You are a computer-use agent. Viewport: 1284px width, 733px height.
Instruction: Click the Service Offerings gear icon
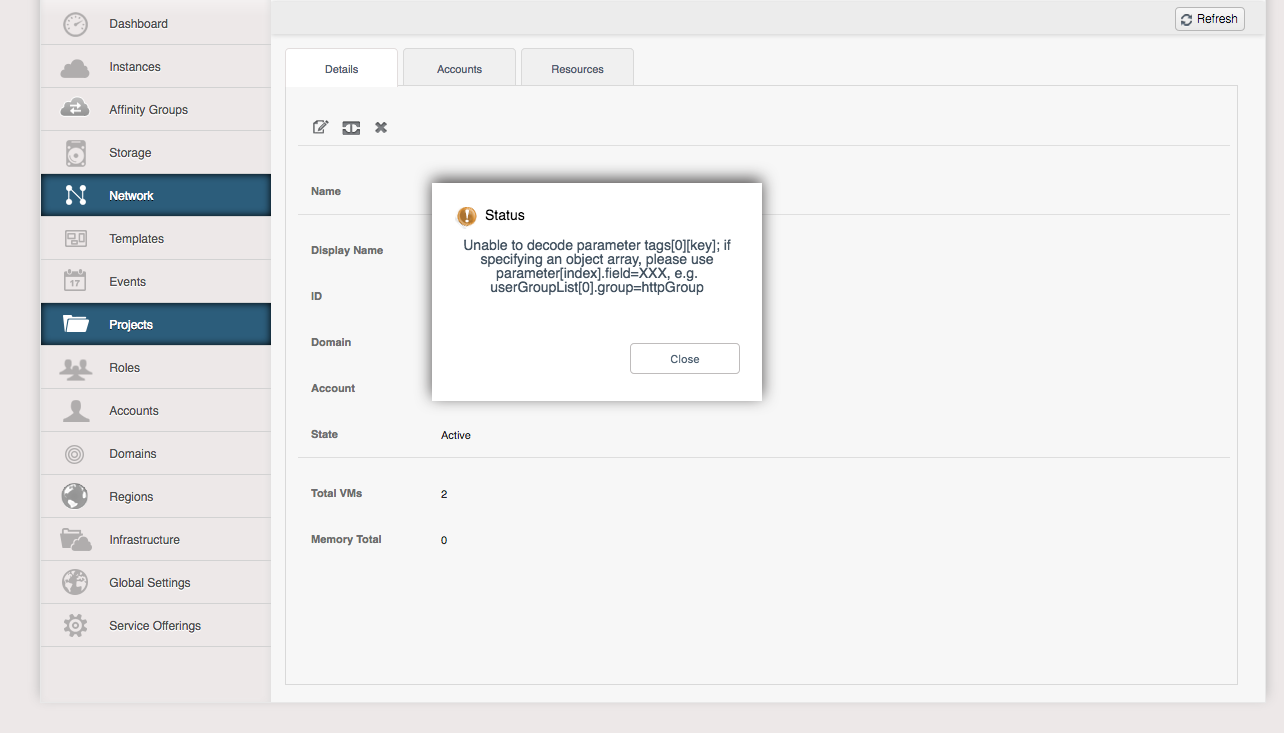75,626
